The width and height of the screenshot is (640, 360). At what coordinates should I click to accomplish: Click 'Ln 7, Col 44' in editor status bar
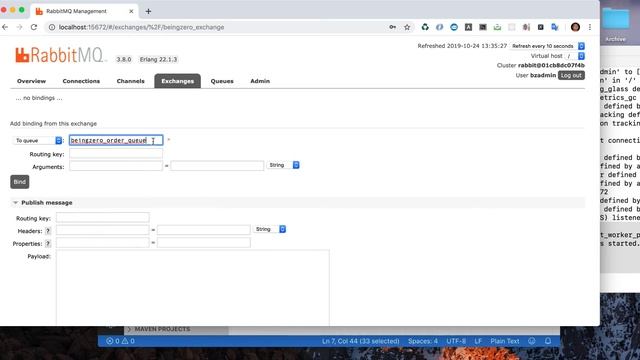(x=360, y=341)
